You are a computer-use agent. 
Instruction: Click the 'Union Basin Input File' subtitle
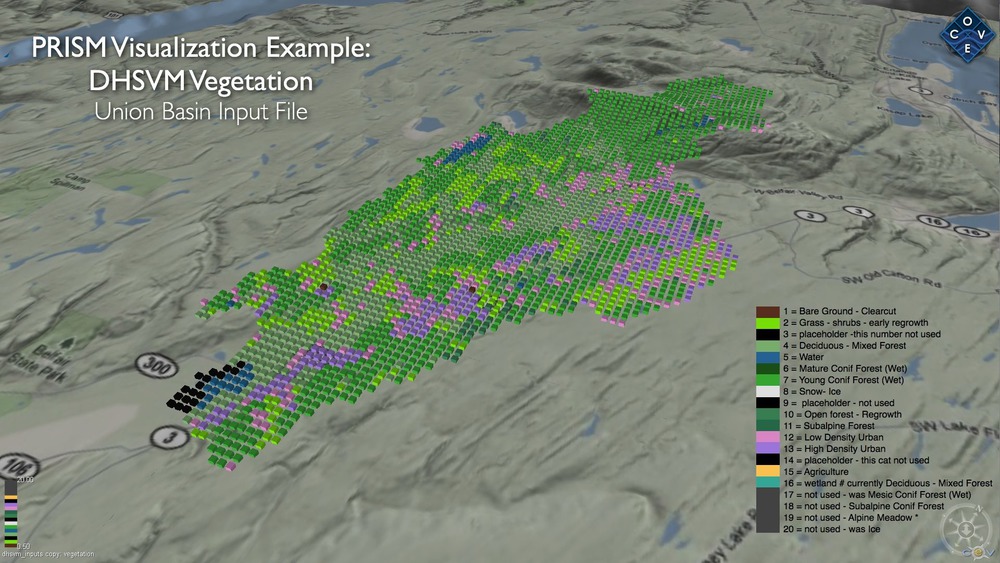click(201, 112)
